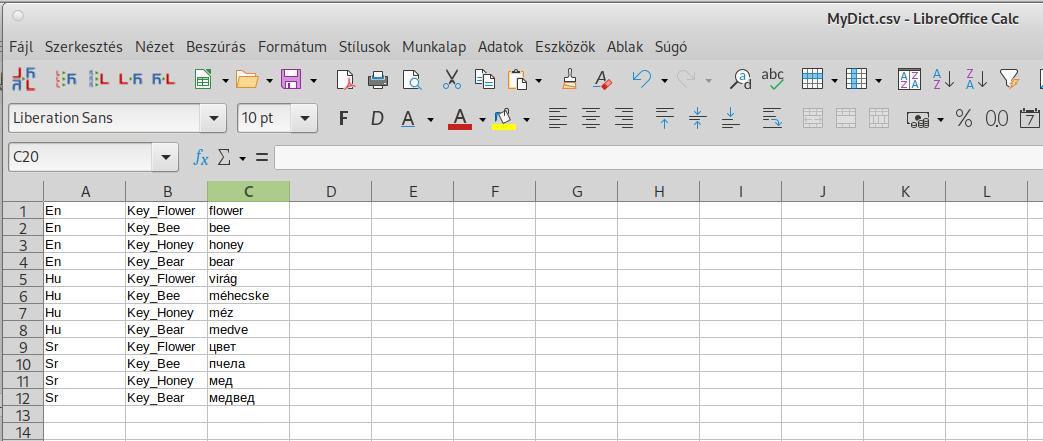Toggle wrap text in cell
1043x441 pixels.
[x=772, y=119]
